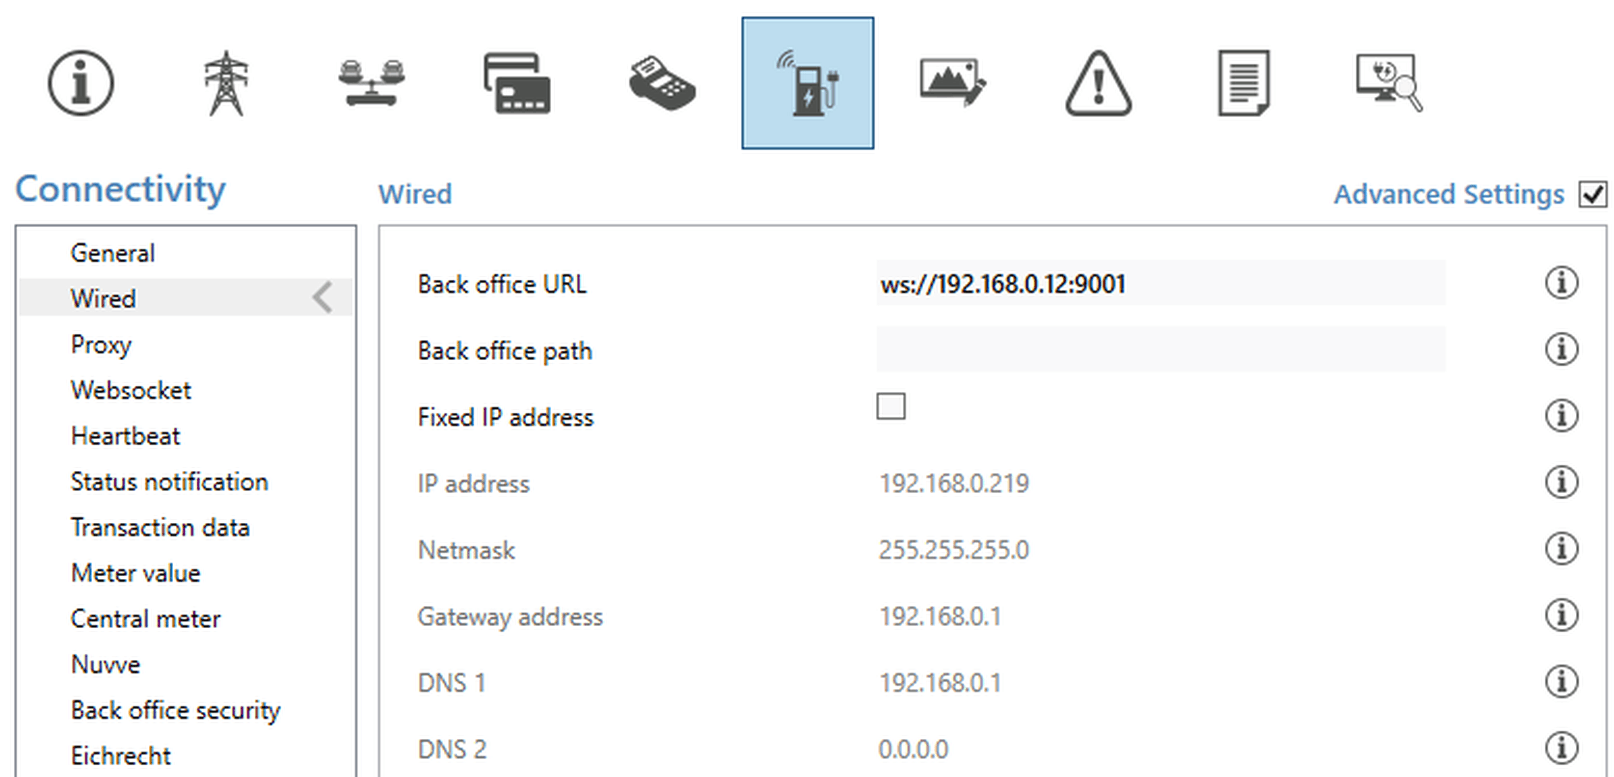Click the Back office URL field
The height and width of the screenshot is (777, 1614).
(1160, 284)
